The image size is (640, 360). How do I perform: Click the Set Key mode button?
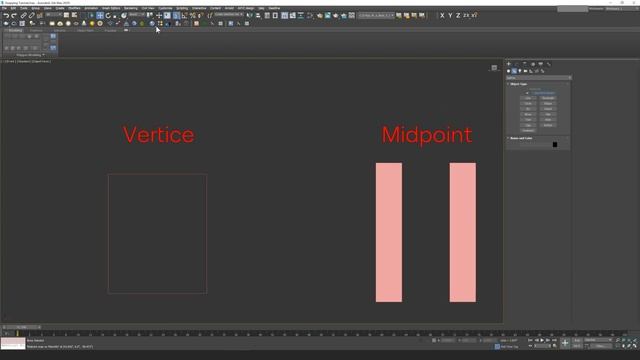(577, 346)
